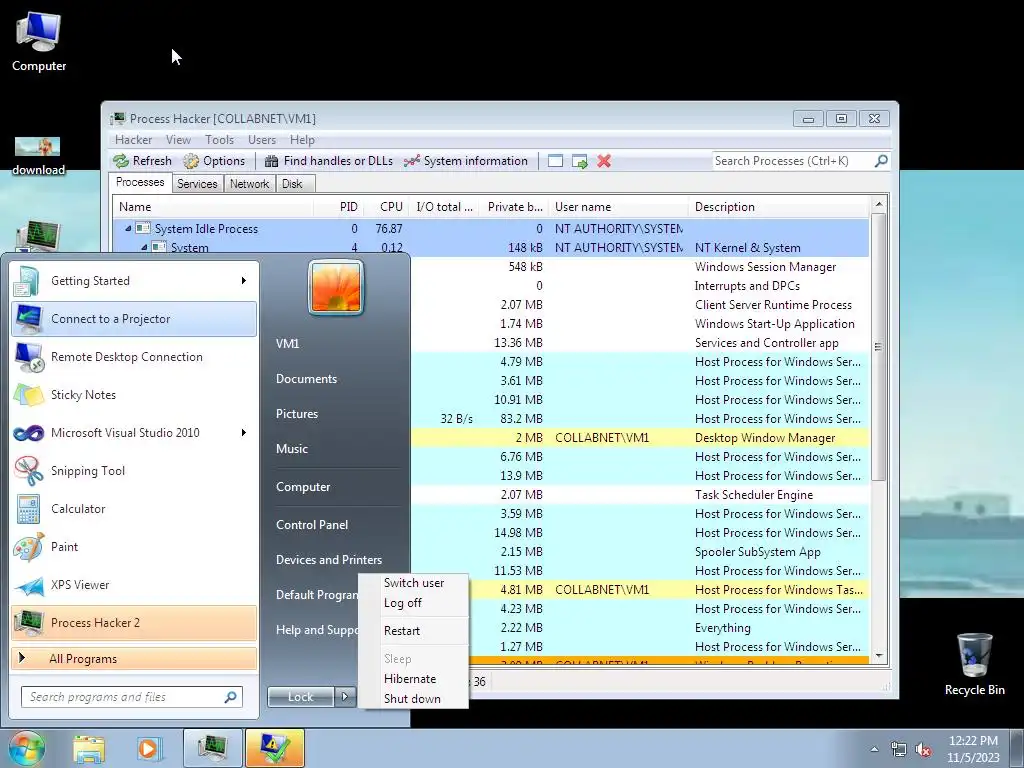Click the process list vertical scrollbar thumb
The image size is (1024, 768).
point(878,347)
